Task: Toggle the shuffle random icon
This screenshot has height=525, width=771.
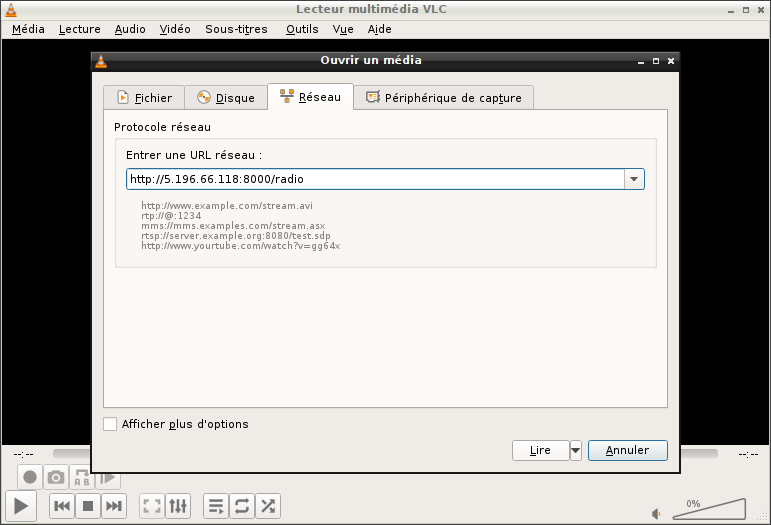Action: click(268, 506)
